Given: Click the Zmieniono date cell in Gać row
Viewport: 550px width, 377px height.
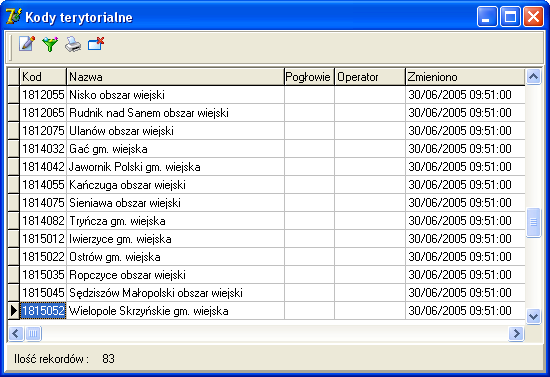Looking at the screenshot, I should point(465,149).
